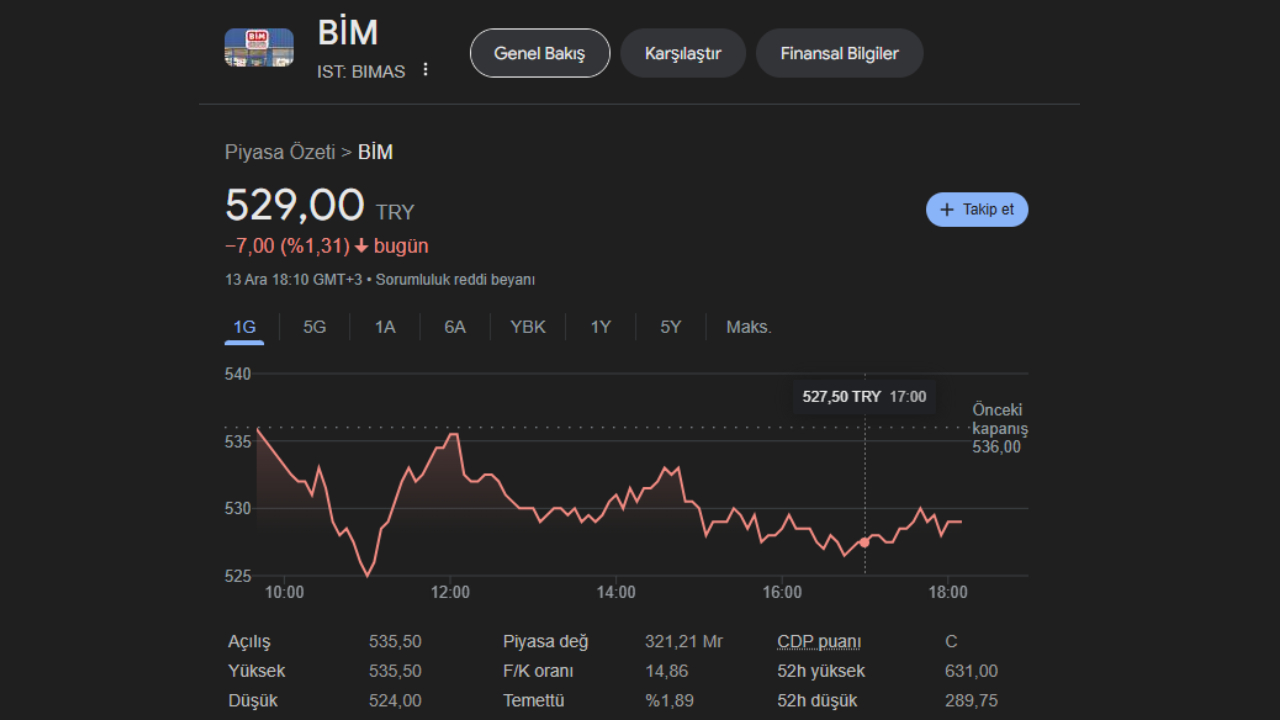This screenshot has width=1280, height=720.
Task: Open the Sorumluluk reddi beyanı link
Action: click(455, 280)
